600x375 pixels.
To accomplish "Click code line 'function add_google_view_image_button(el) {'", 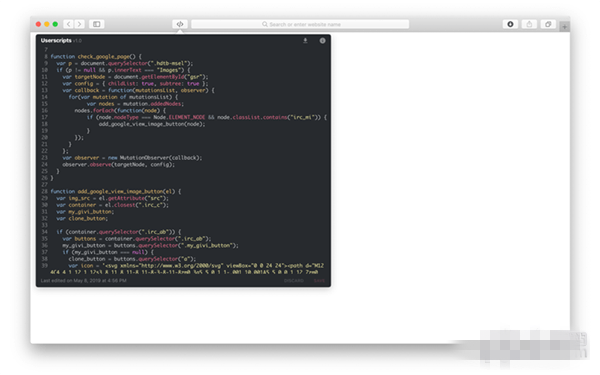I will click(x=116, y=191).
